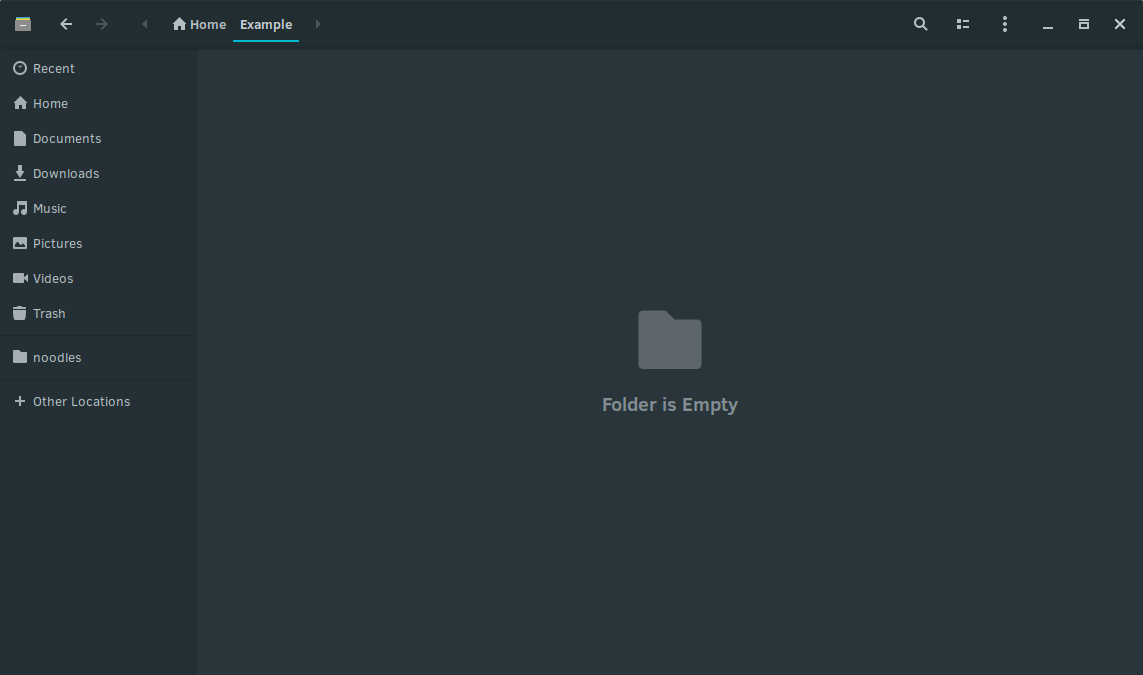Open Documents in the sidebar
1143x675 pixels.
(x=98, y=138)
